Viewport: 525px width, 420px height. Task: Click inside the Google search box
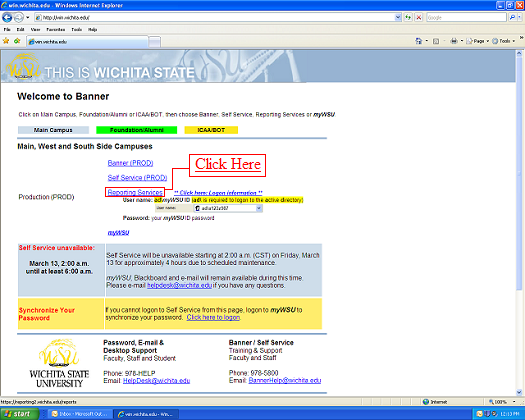[466, 17]
